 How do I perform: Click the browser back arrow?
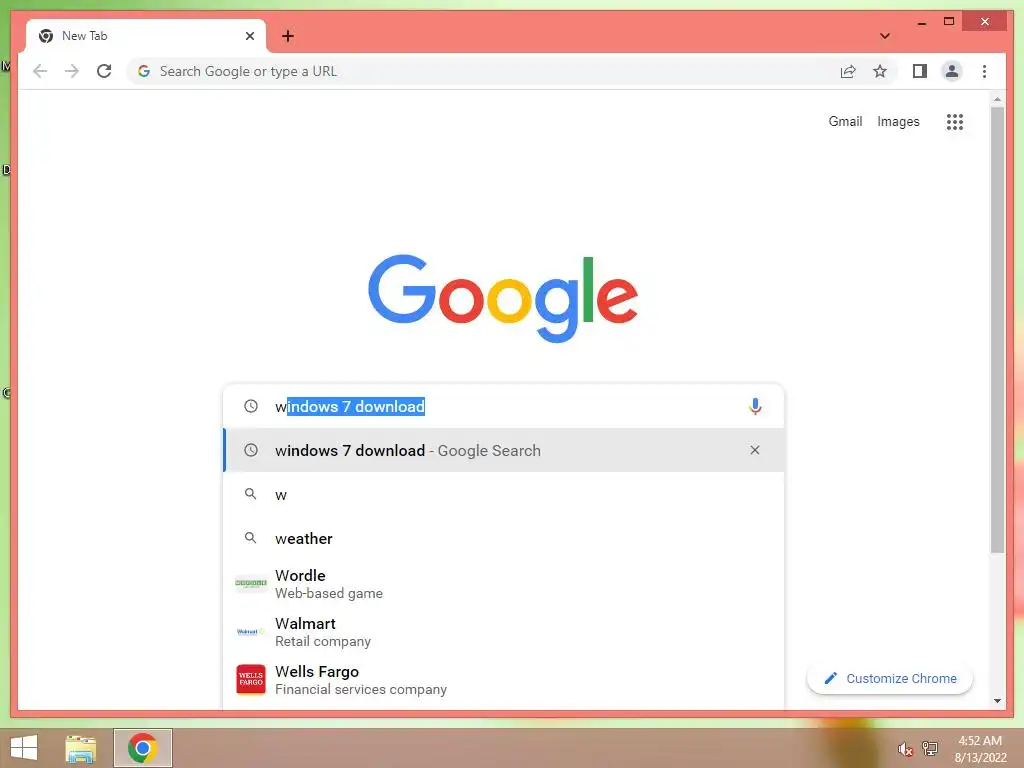coord(40,71)
